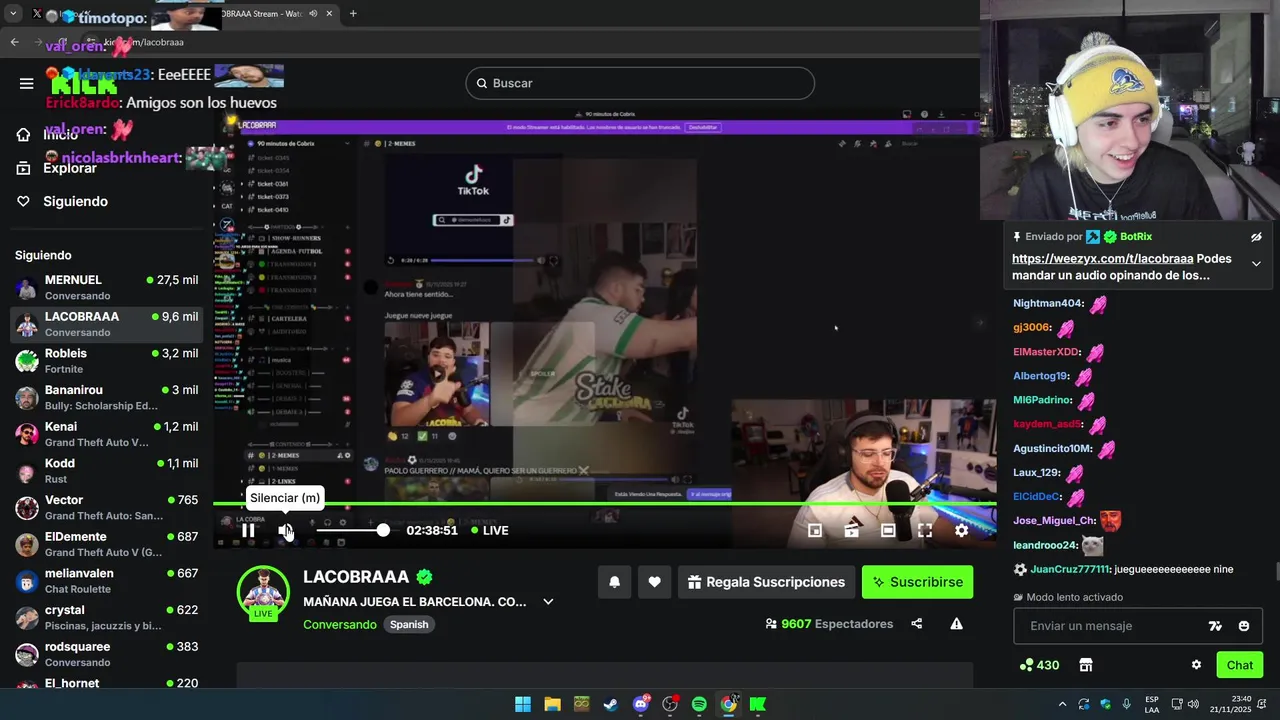1280x720 pixels.
Task: Adjust the player volume slider handle
Action: pyautogui.click(x=383, y=530)
